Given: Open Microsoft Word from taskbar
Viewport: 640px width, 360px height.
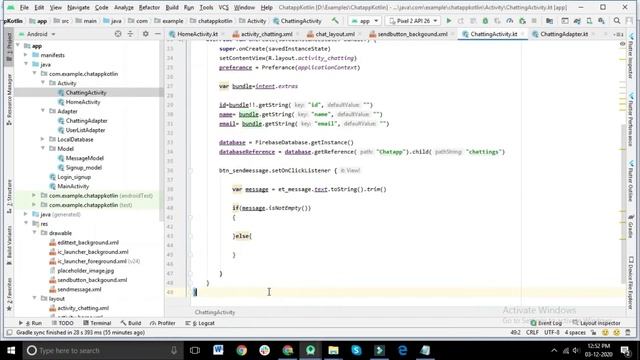Looking at the screenshot, I should pos(218,350).
